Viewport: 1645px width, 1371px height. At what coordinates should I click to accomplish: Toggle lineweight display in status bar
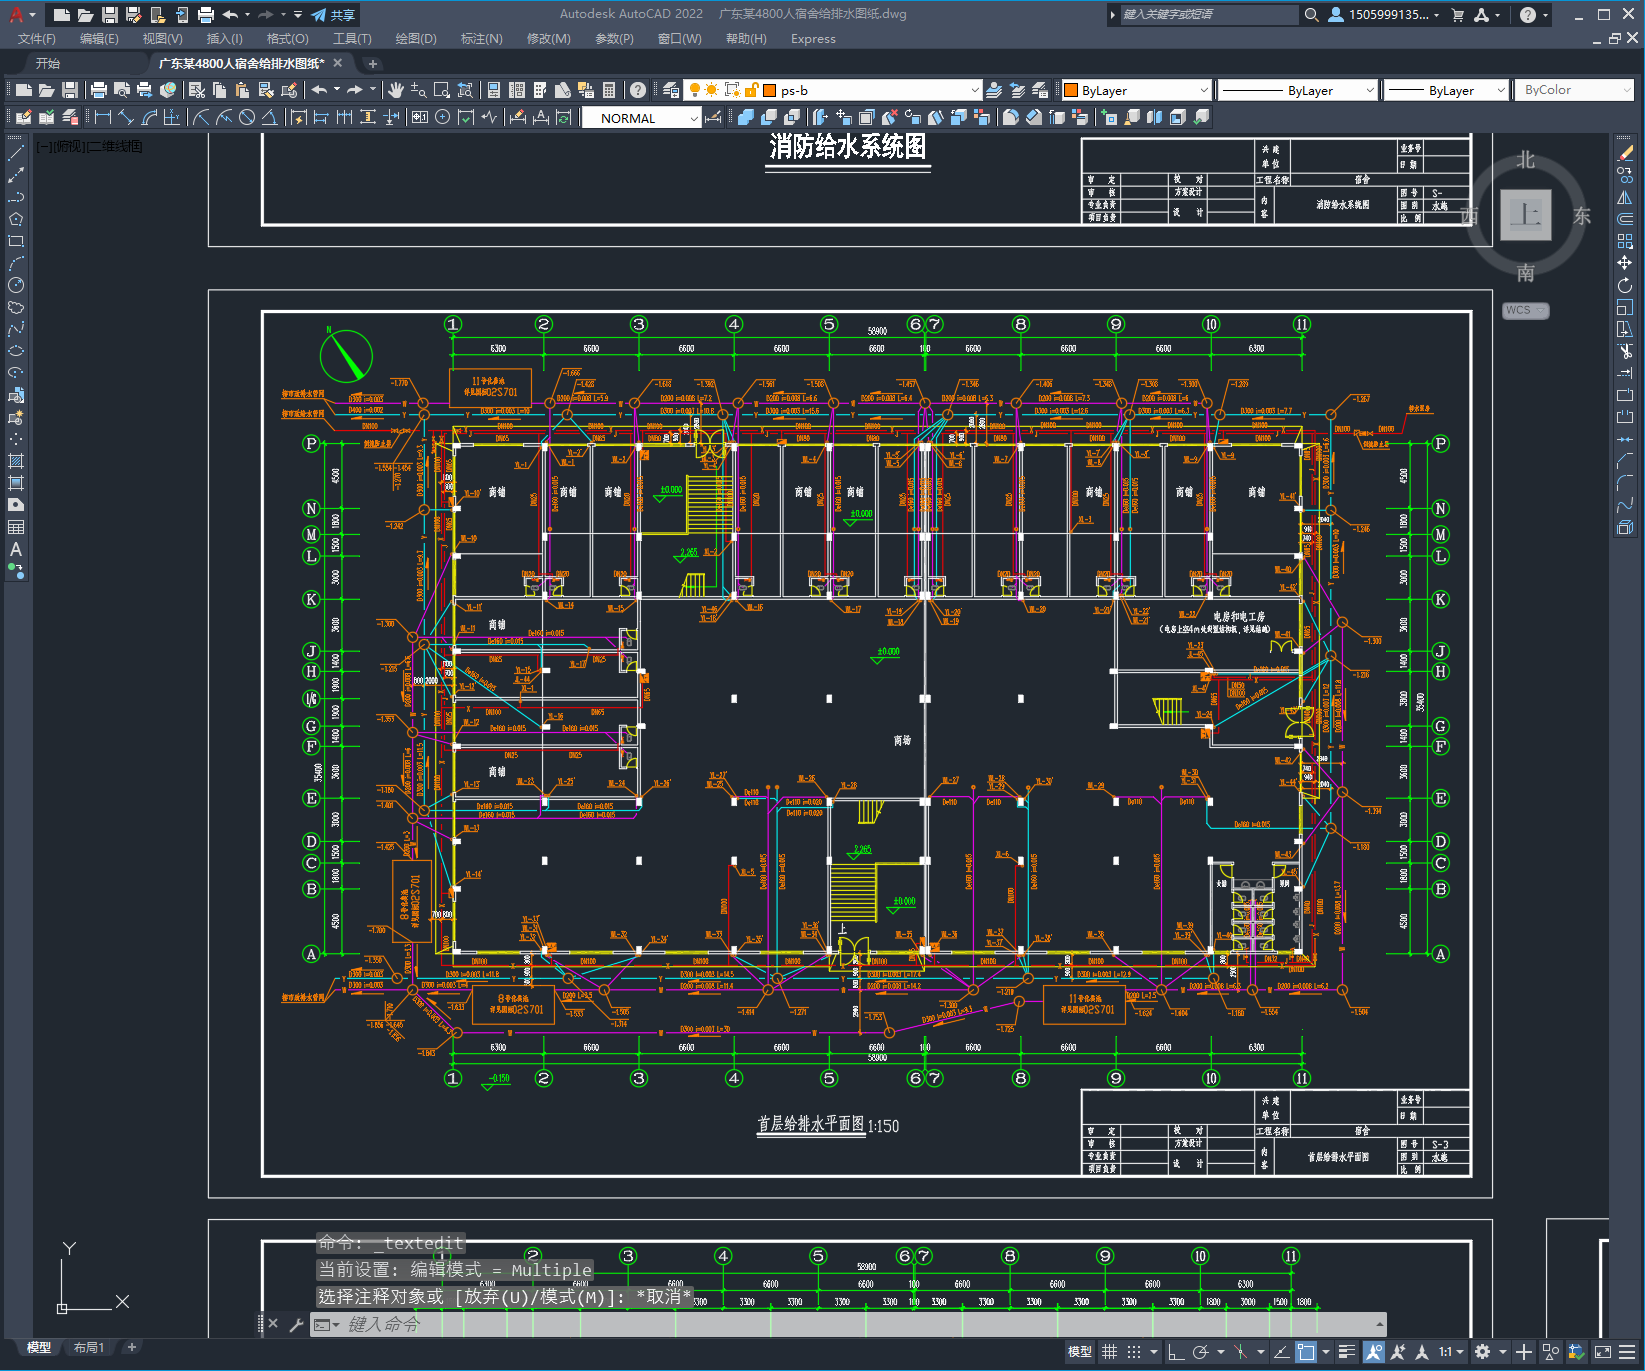point(1347,1352)
